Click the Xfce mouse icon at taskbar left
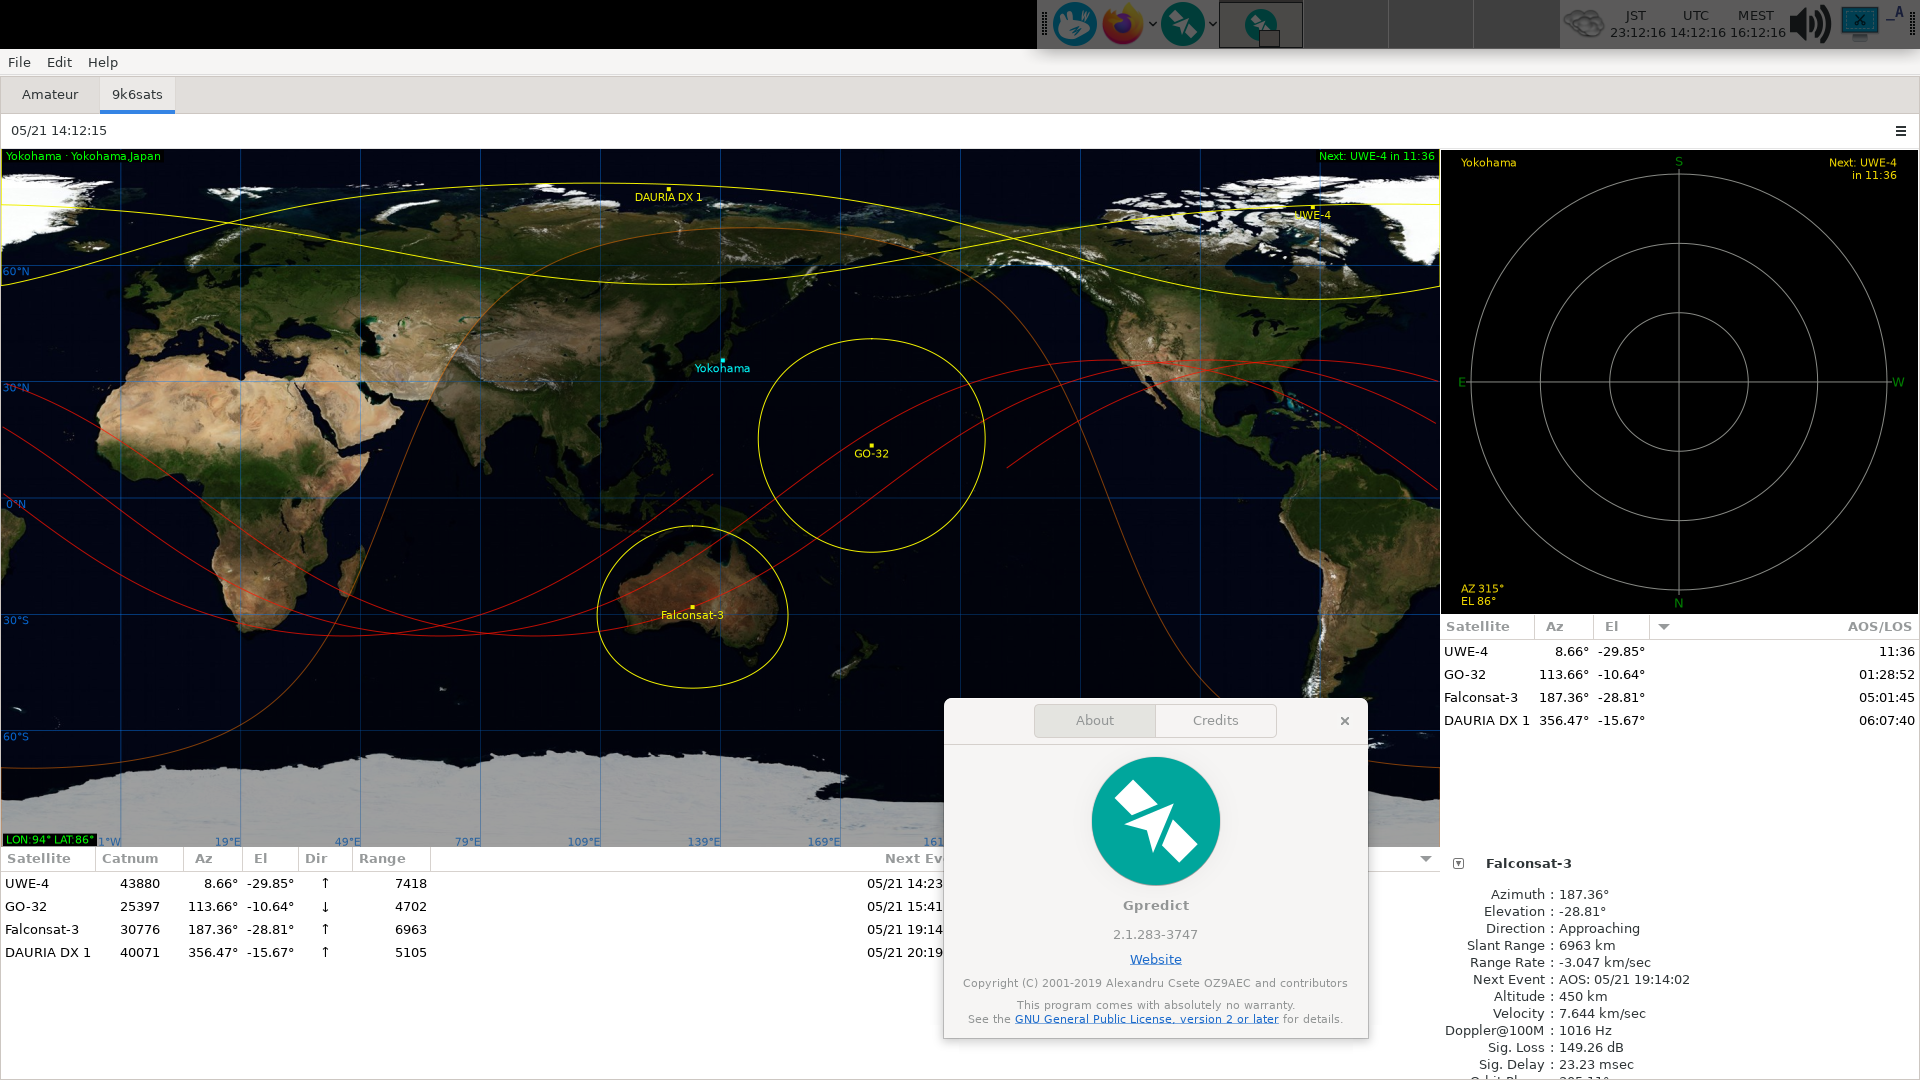The height and width of the screenshot is (1080, 1920). pos(1075,24)
